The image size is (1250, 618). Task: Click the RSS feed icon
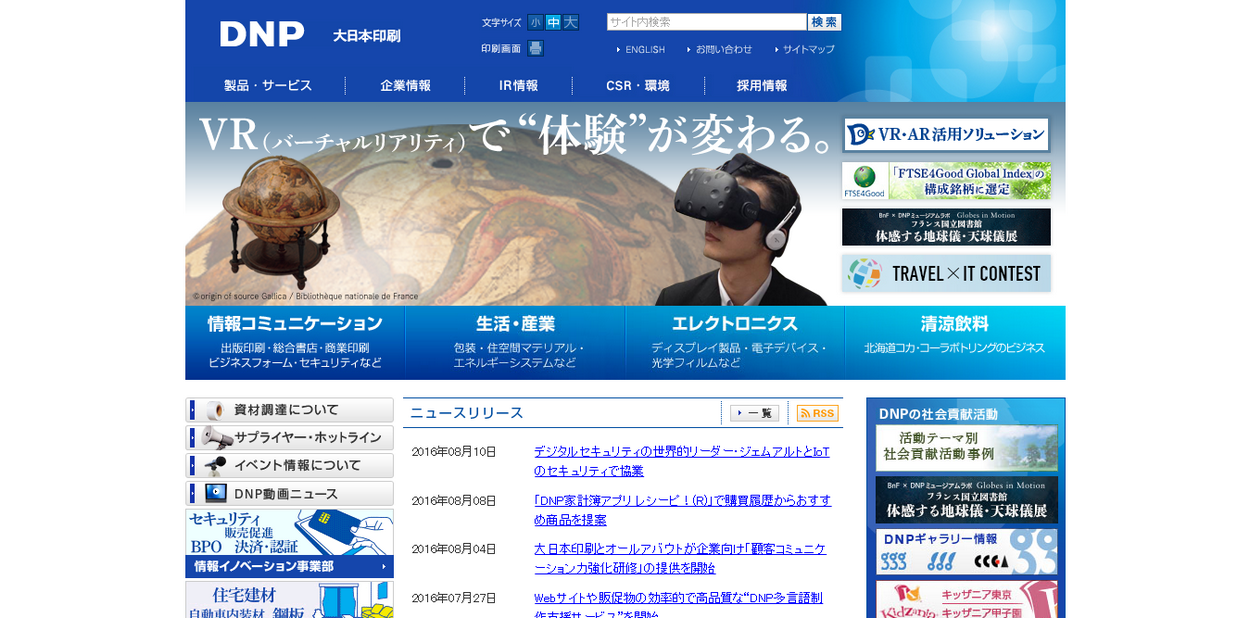817,413
